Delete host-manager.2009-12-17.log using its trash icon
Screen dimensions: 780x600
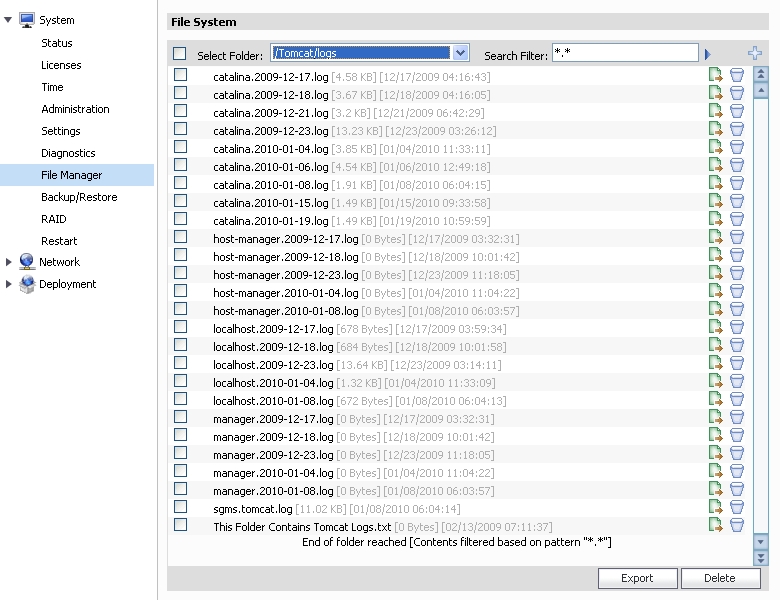click(x=737, y=237)
